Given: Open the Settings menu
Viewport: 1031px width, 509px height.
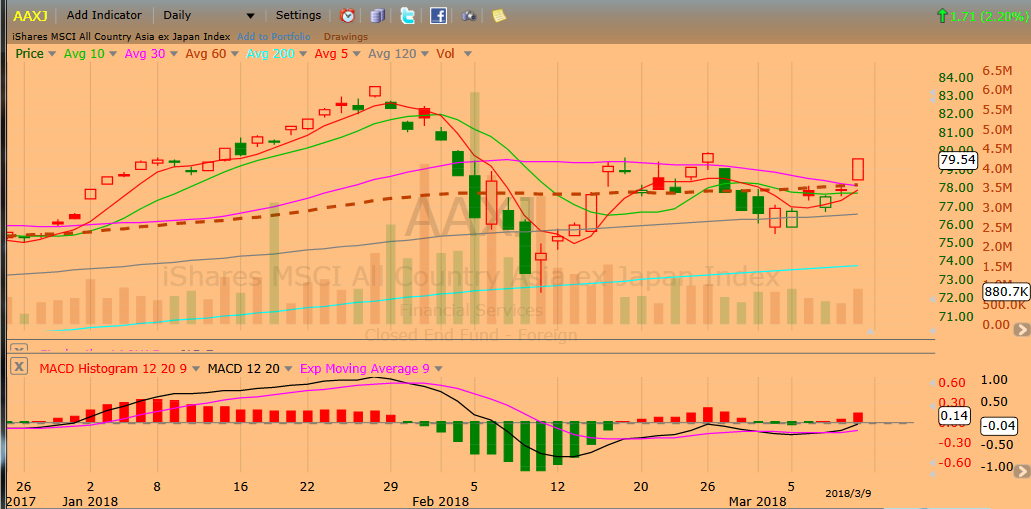Looking at the screenshot, I should point(298,15).
